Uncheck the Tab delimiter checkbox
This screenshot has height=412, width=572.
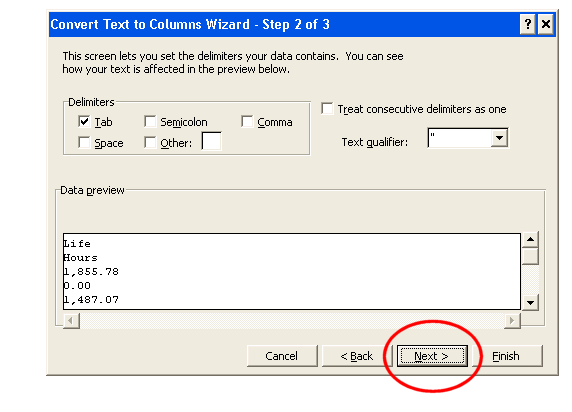pos(84,122)
